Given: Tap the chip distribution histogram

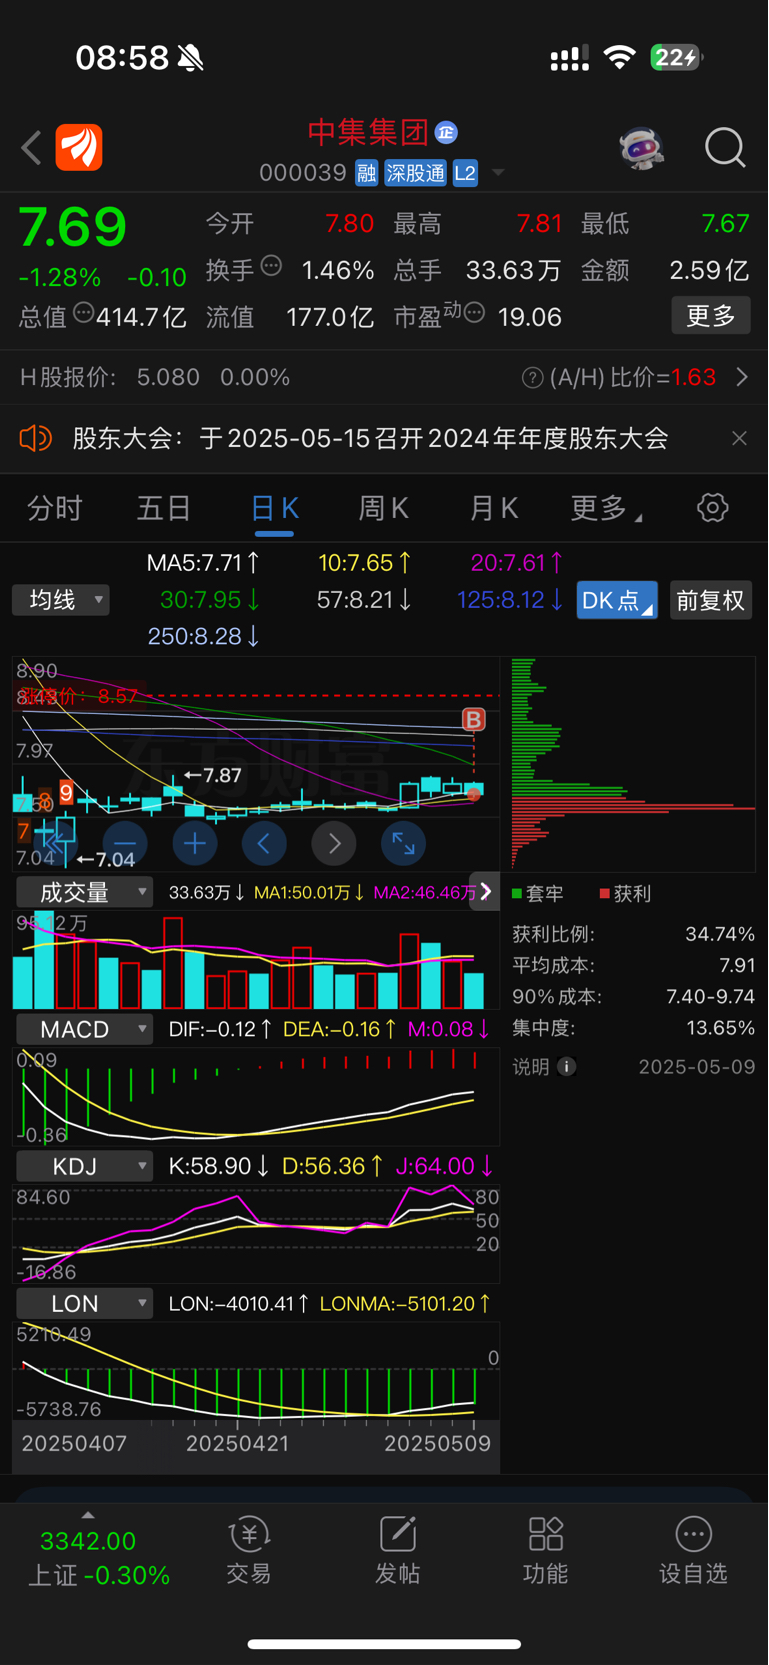Looking at the screenshot, I should pyautogui.click(x=633, y=764).
